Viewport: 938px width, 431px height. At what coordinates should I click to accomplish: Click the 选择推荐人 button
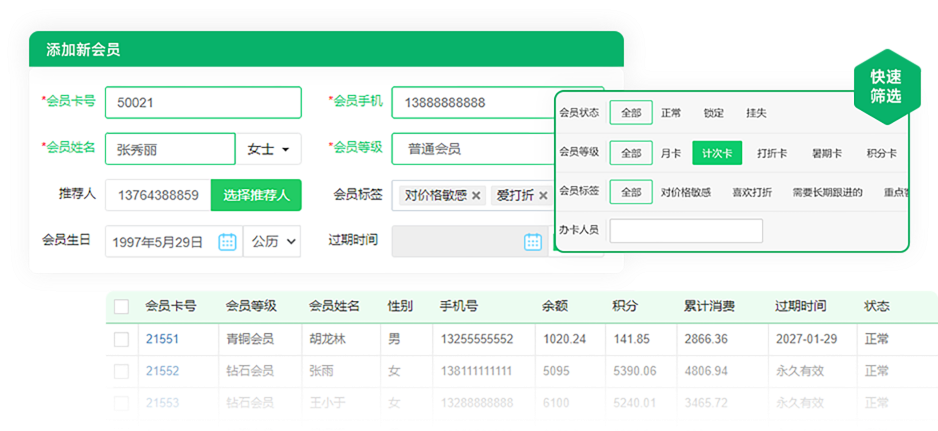[x=256, y=195]
